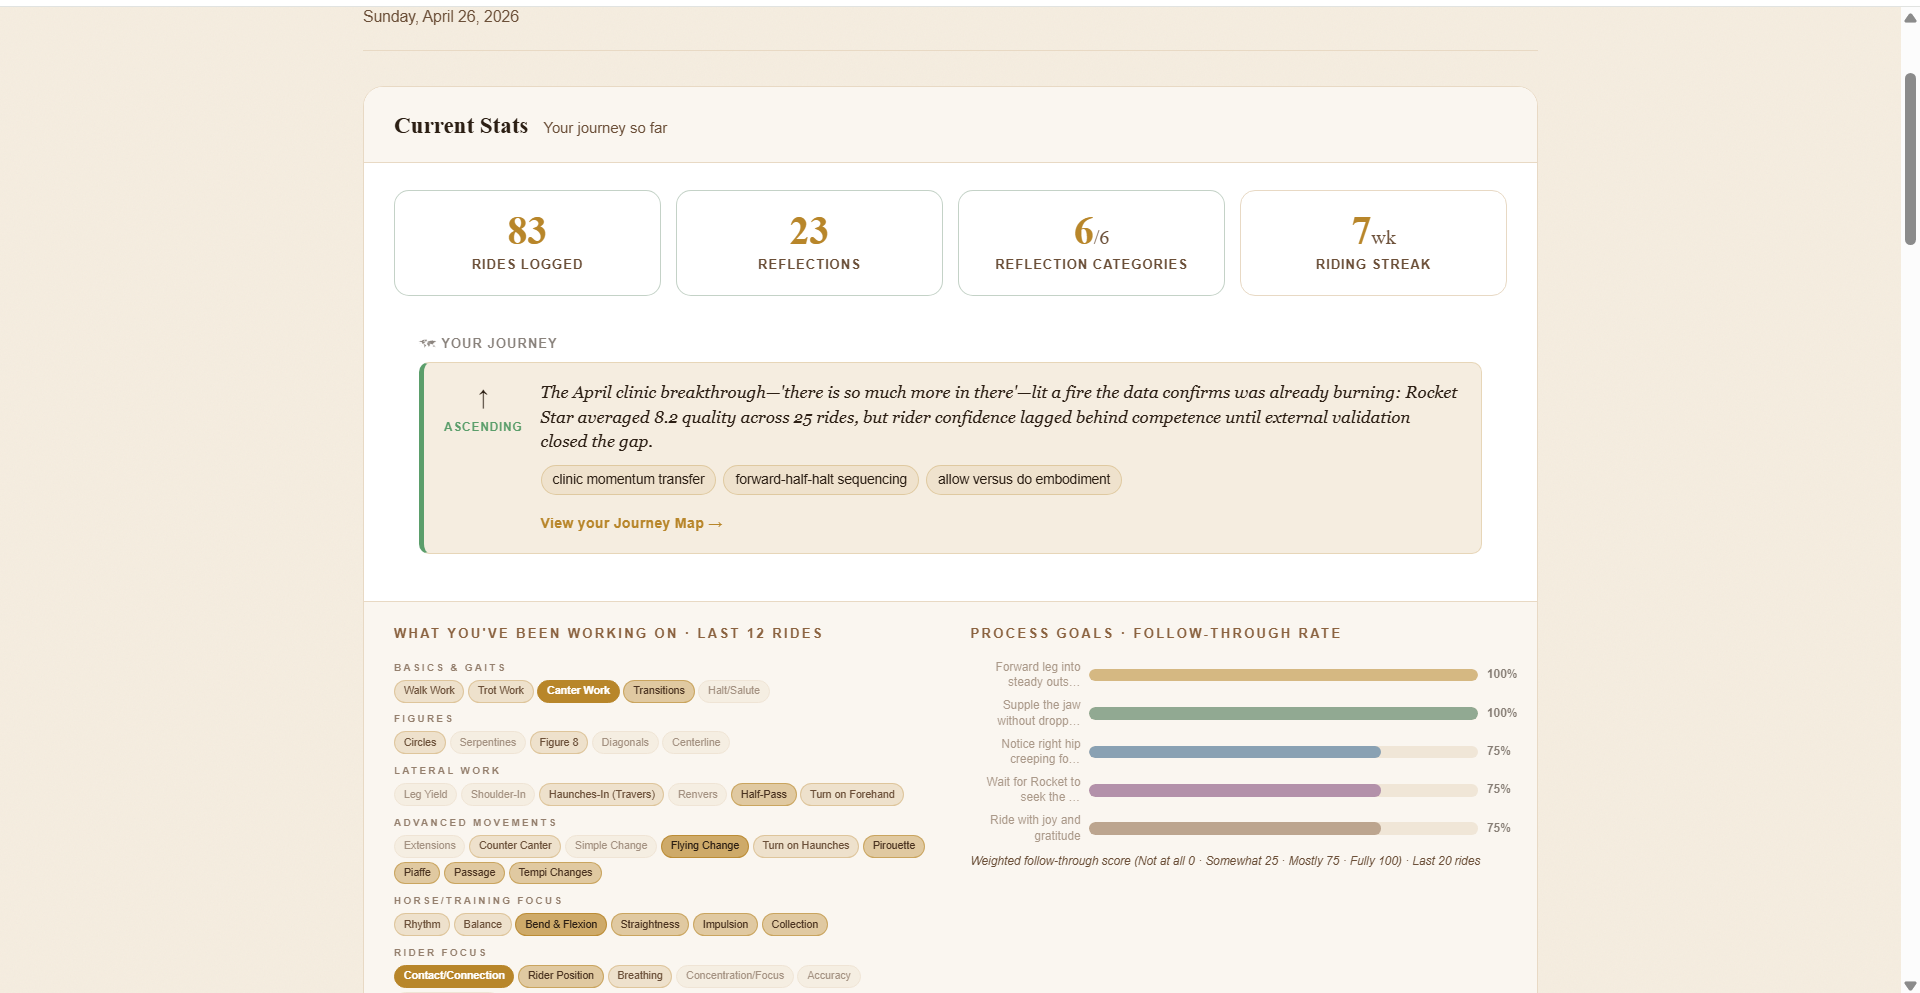Click the Flying Change chip

coord(705,846)
